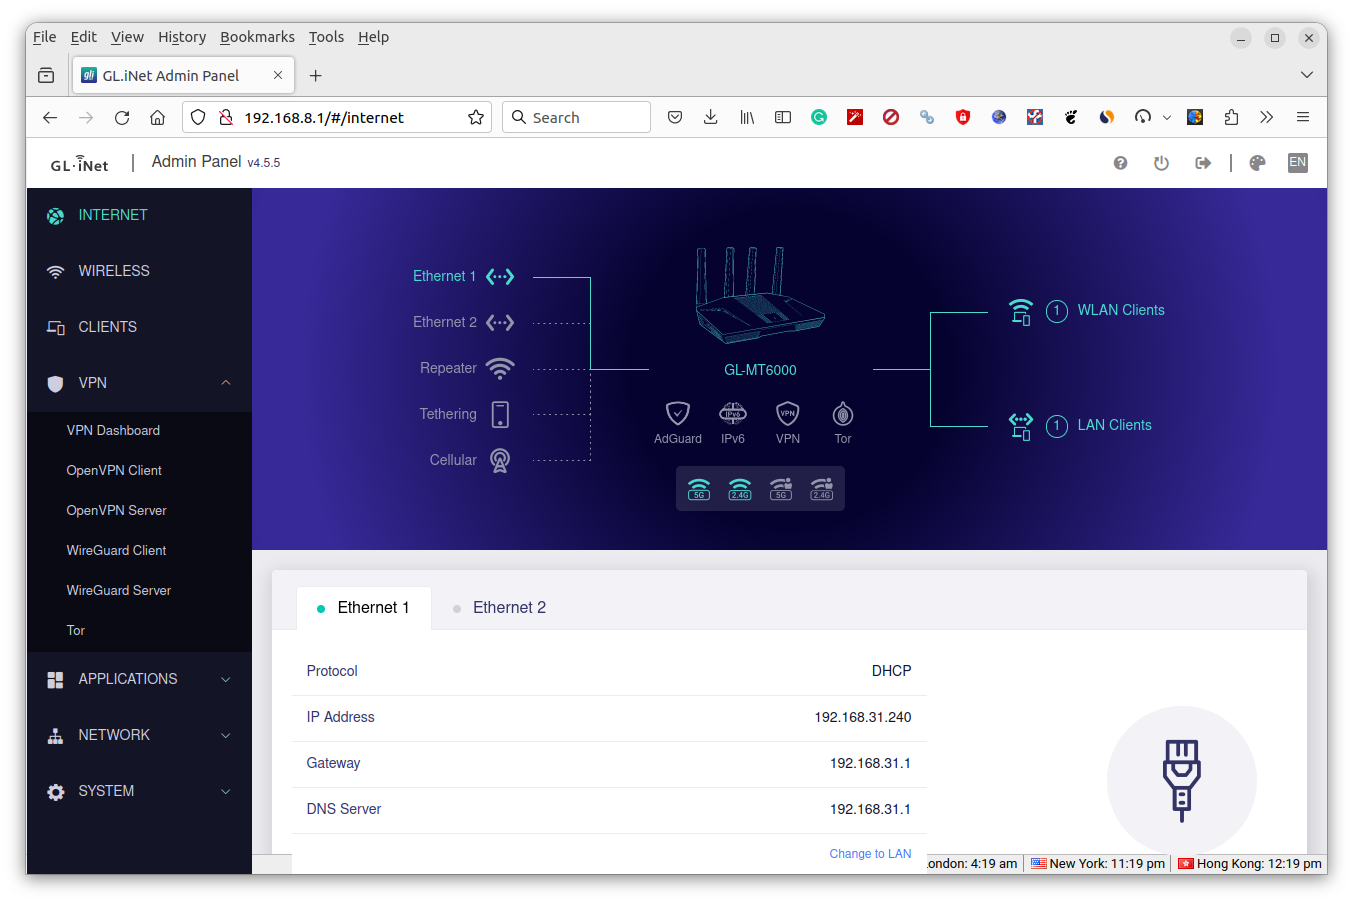Viewport: 1353px width, 903px height.
Task: Toggle the first 5G Wi-Fi band icon
Action: tap(699, 489)
